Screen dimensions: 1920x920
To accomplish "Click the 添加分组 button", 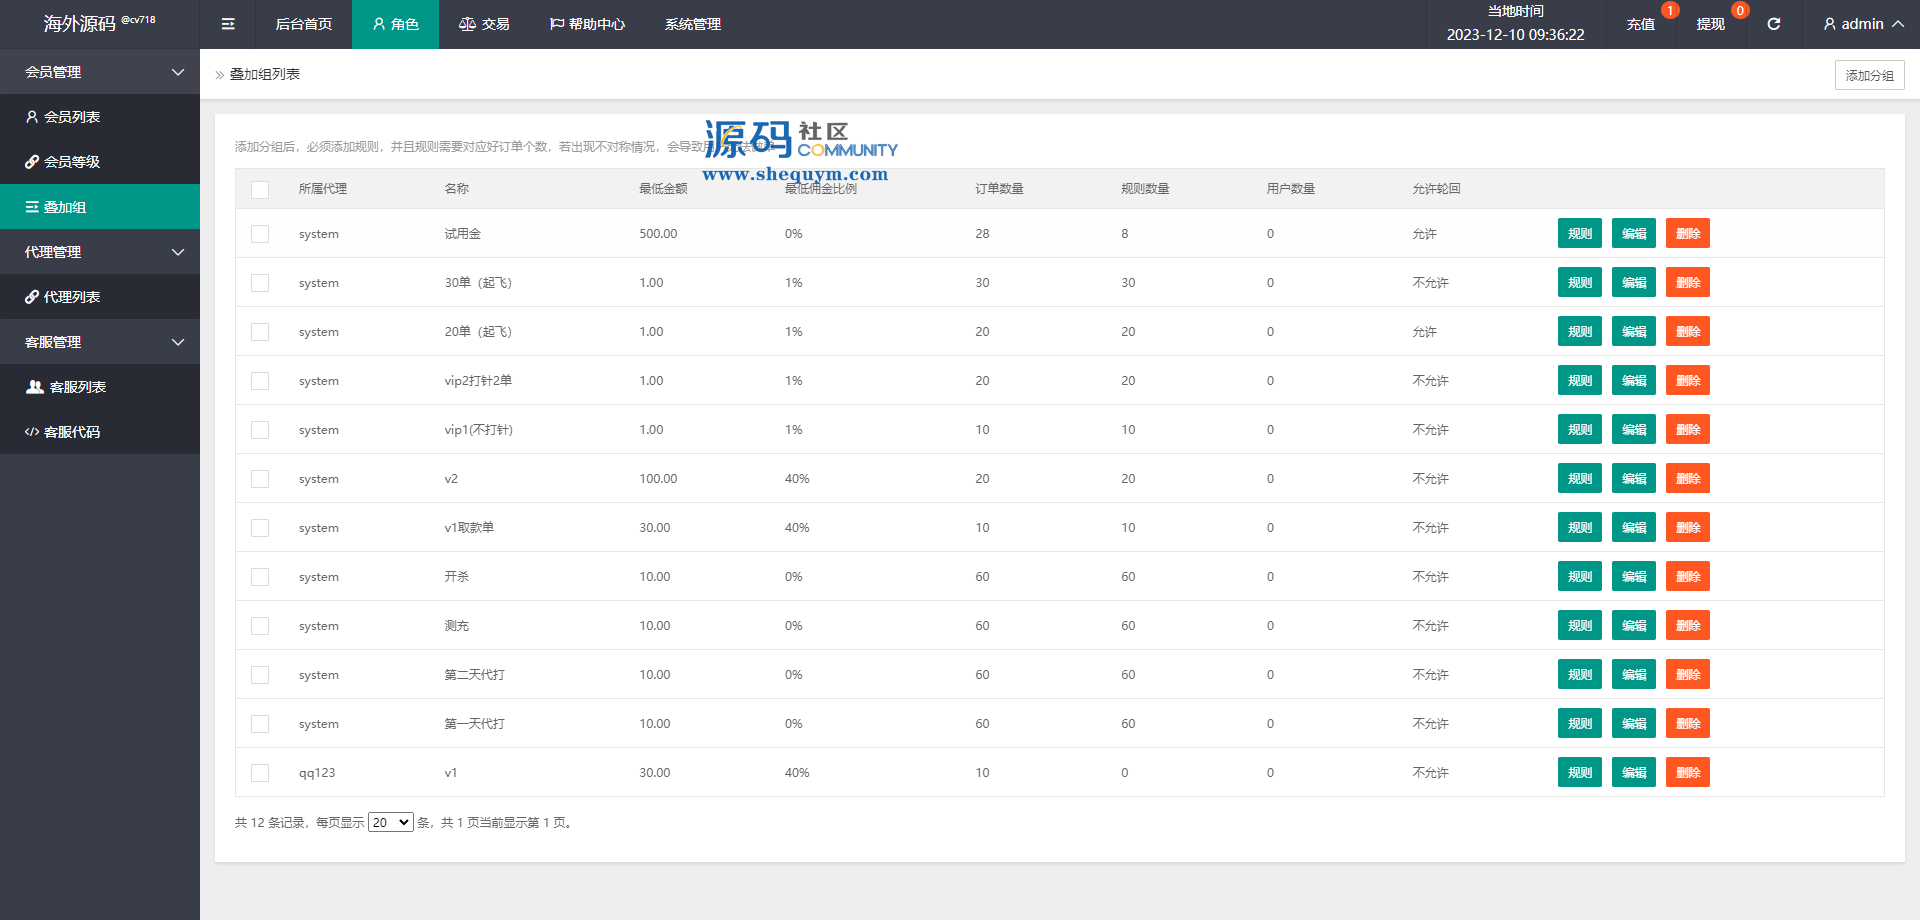I will pyautogui.click(x=1869, y=75).
